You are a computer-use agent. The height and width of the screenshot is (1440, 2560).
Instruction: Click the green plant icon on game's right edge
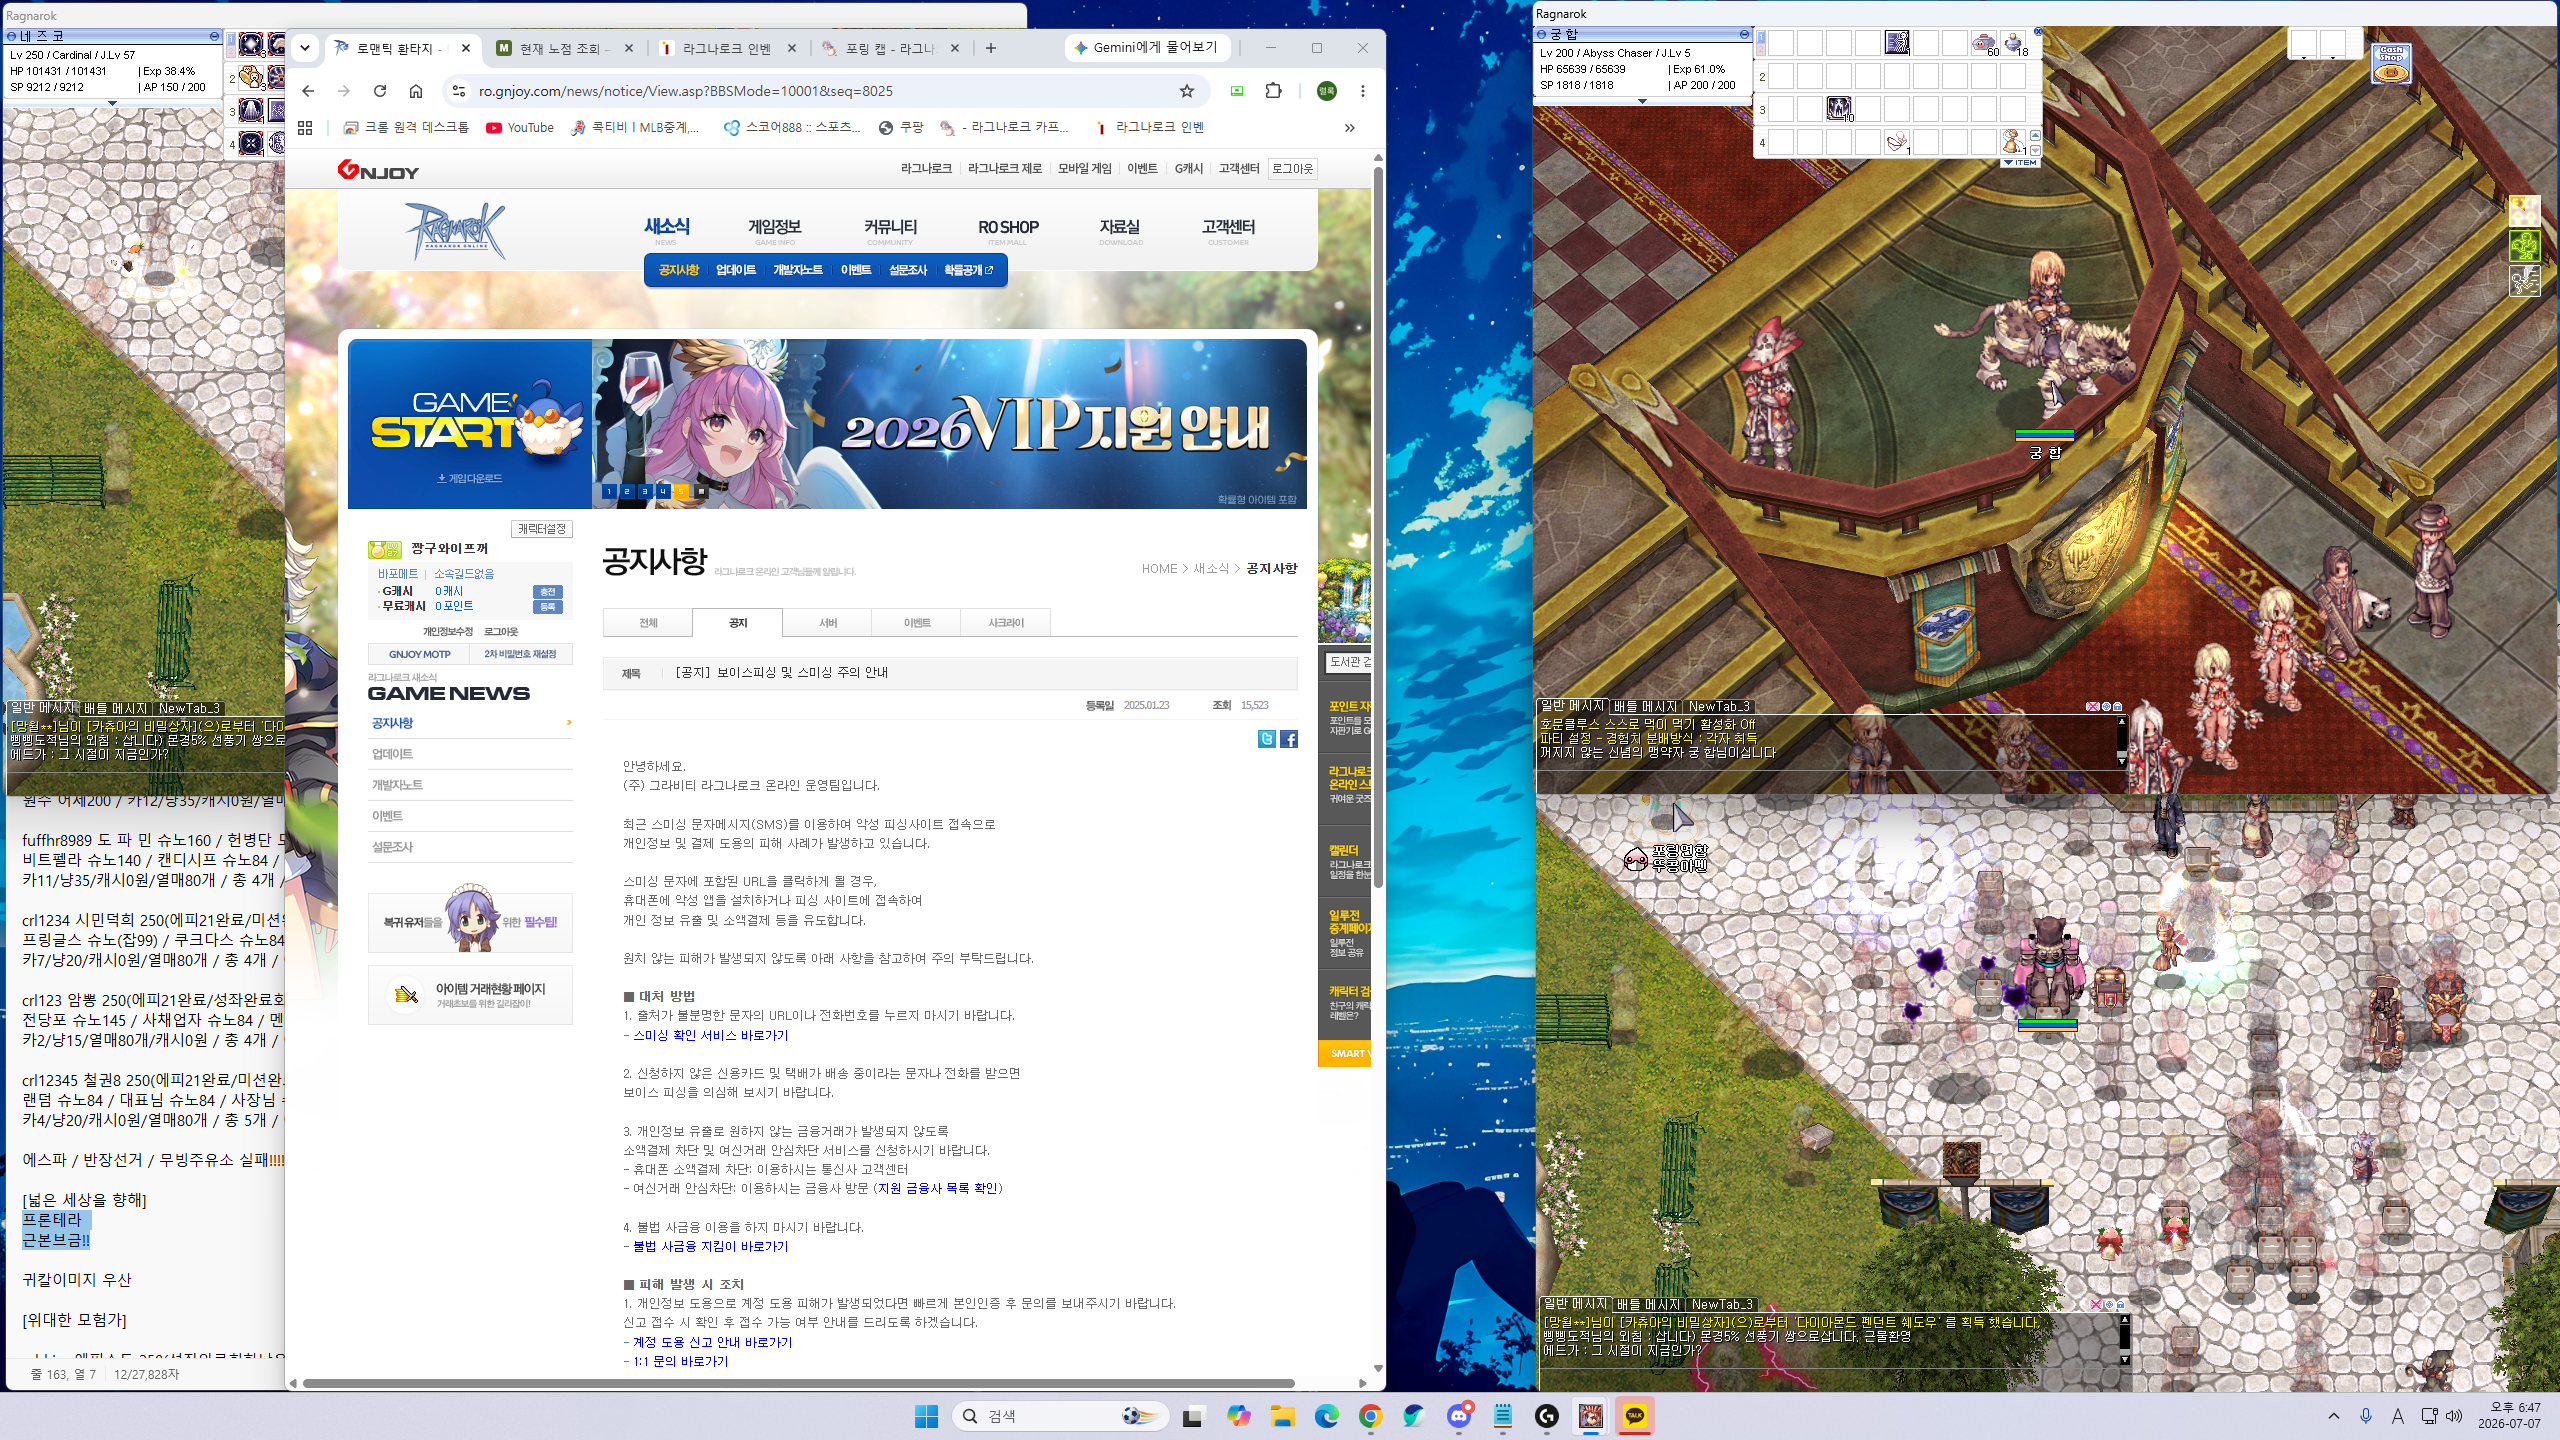coord(2525,246)
